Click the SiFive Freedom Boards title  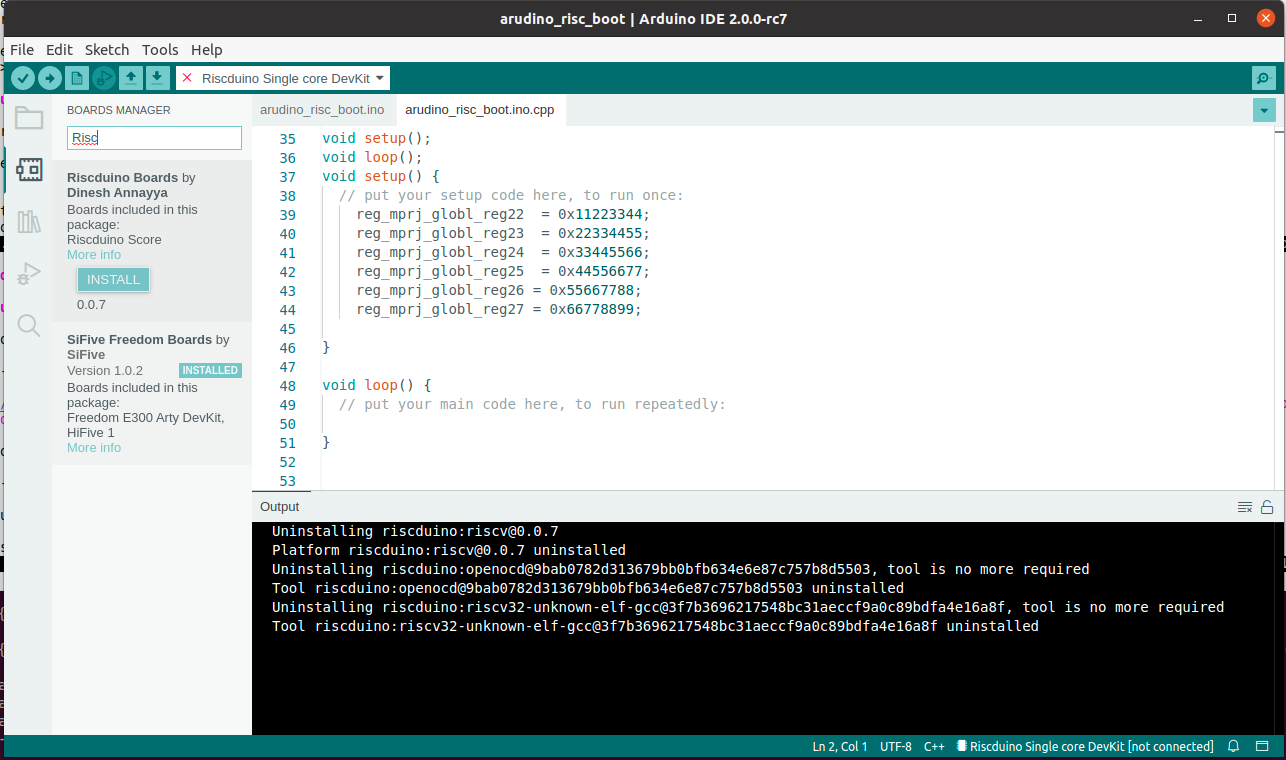[139, 340]
